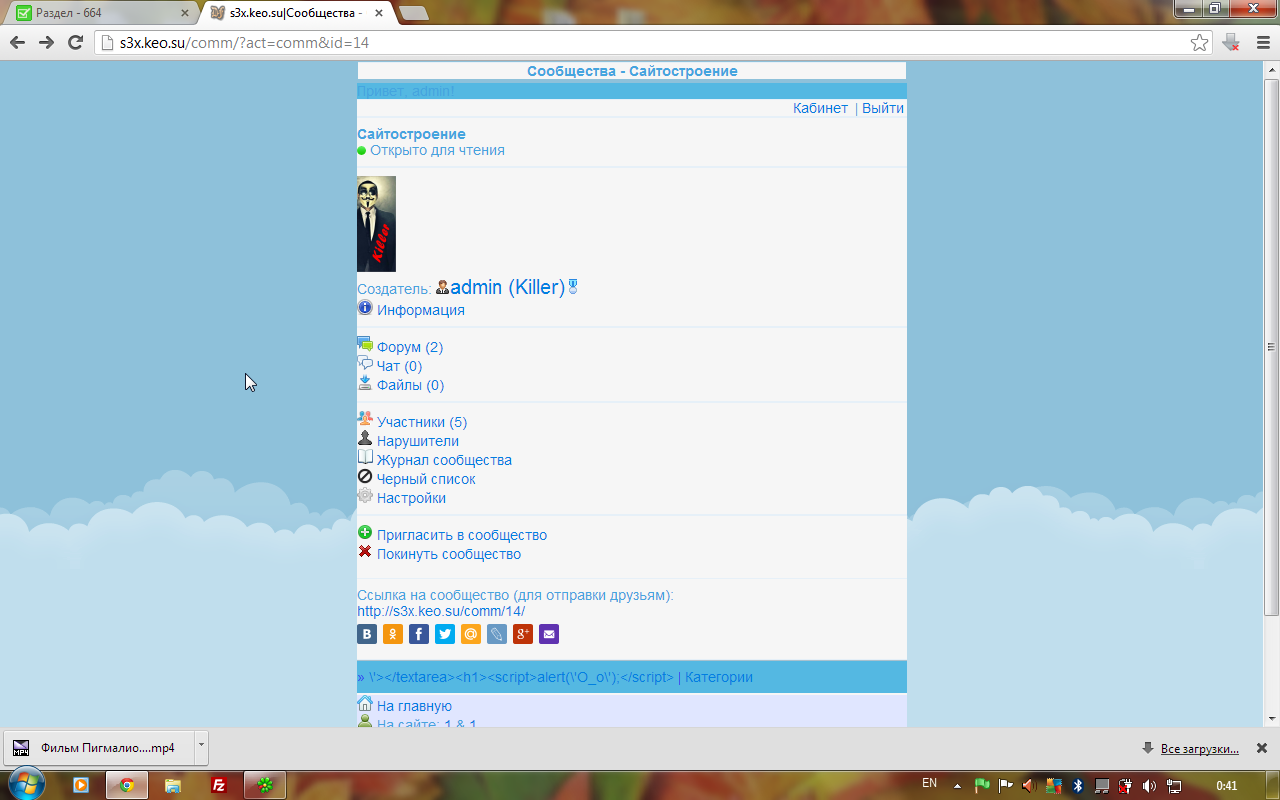Screen dimensions: 1280x800
Task: Click the Файлы download icon
Action: [x=365, y=383]
